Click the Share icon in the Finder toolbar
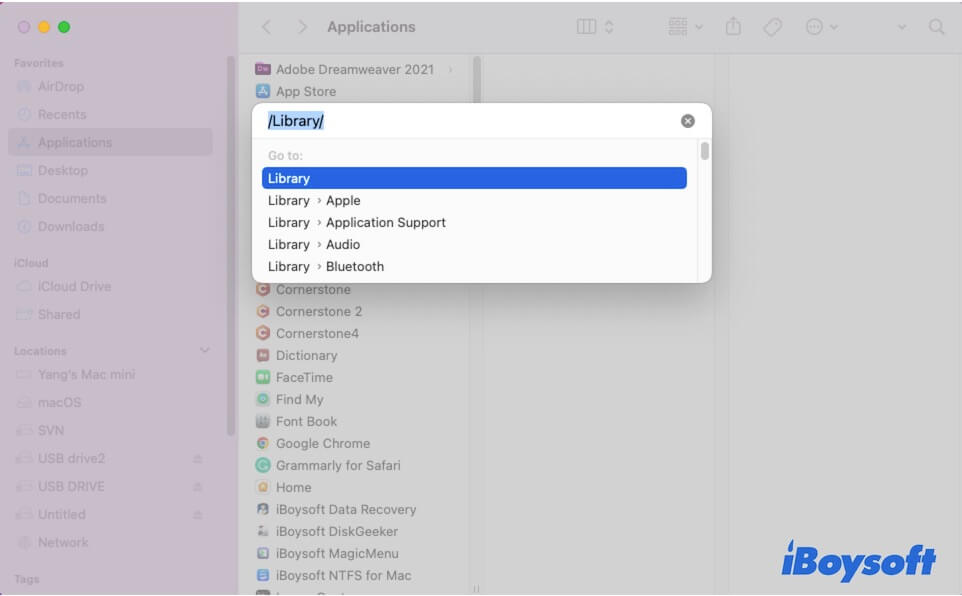Screen dimensions: 962x596 tap(733, 27)
